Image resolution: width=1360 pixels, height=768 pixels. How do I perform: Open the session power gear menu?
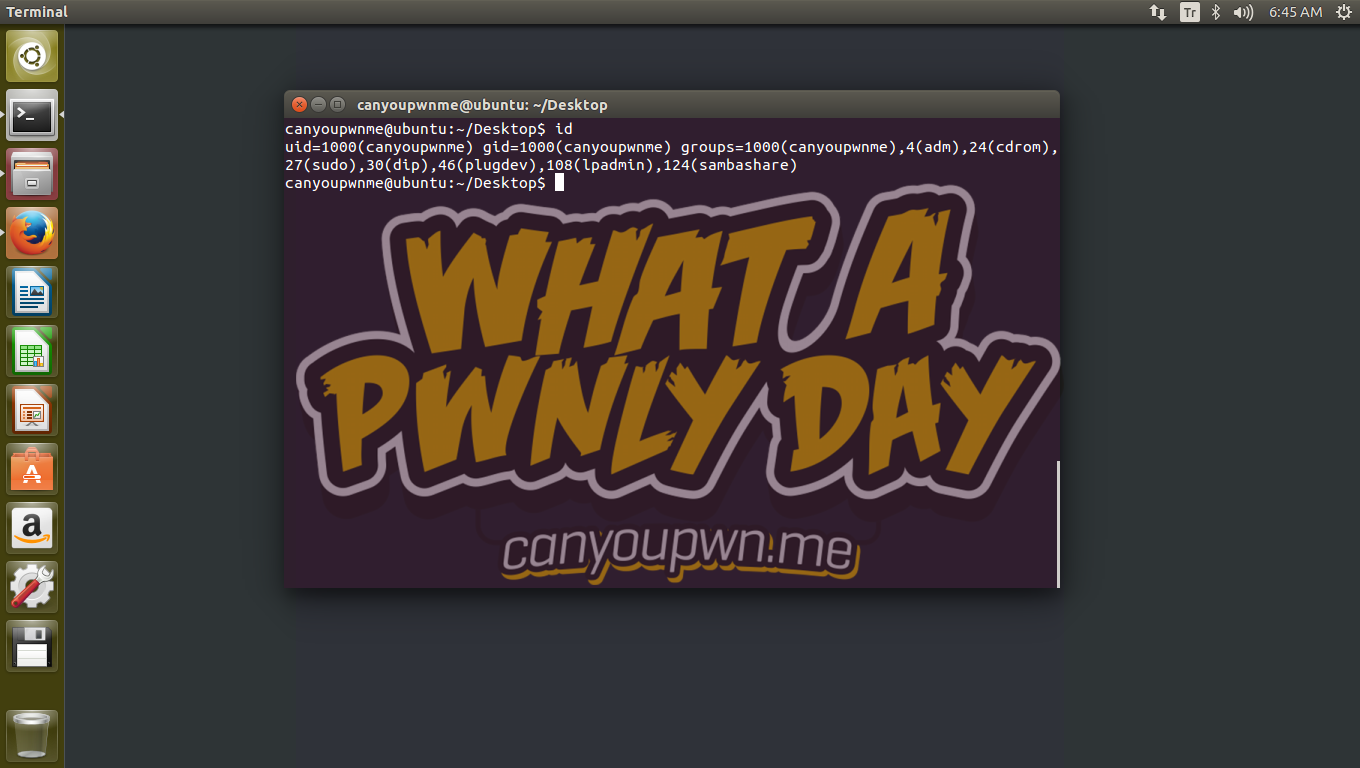click(x=1343, y=12)
